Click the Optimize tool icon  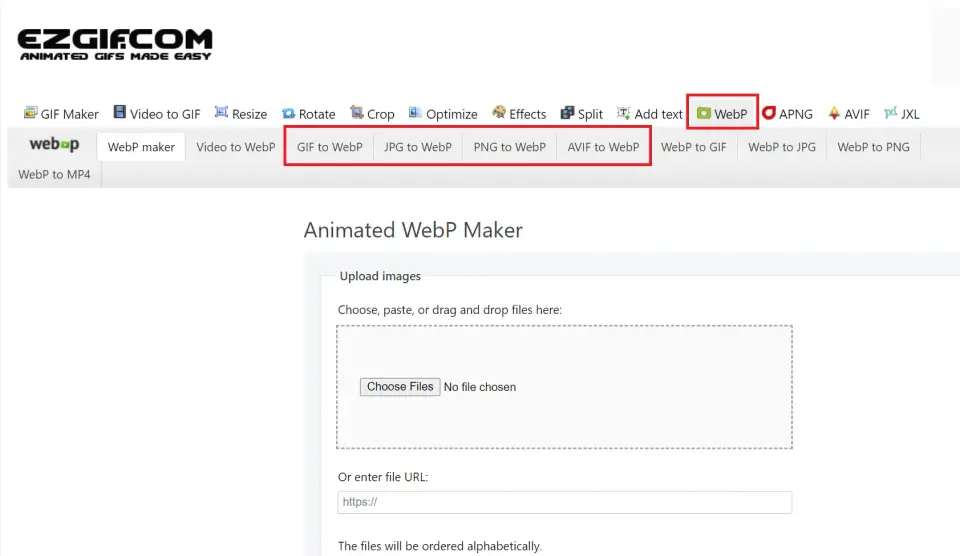coord(416,112)
